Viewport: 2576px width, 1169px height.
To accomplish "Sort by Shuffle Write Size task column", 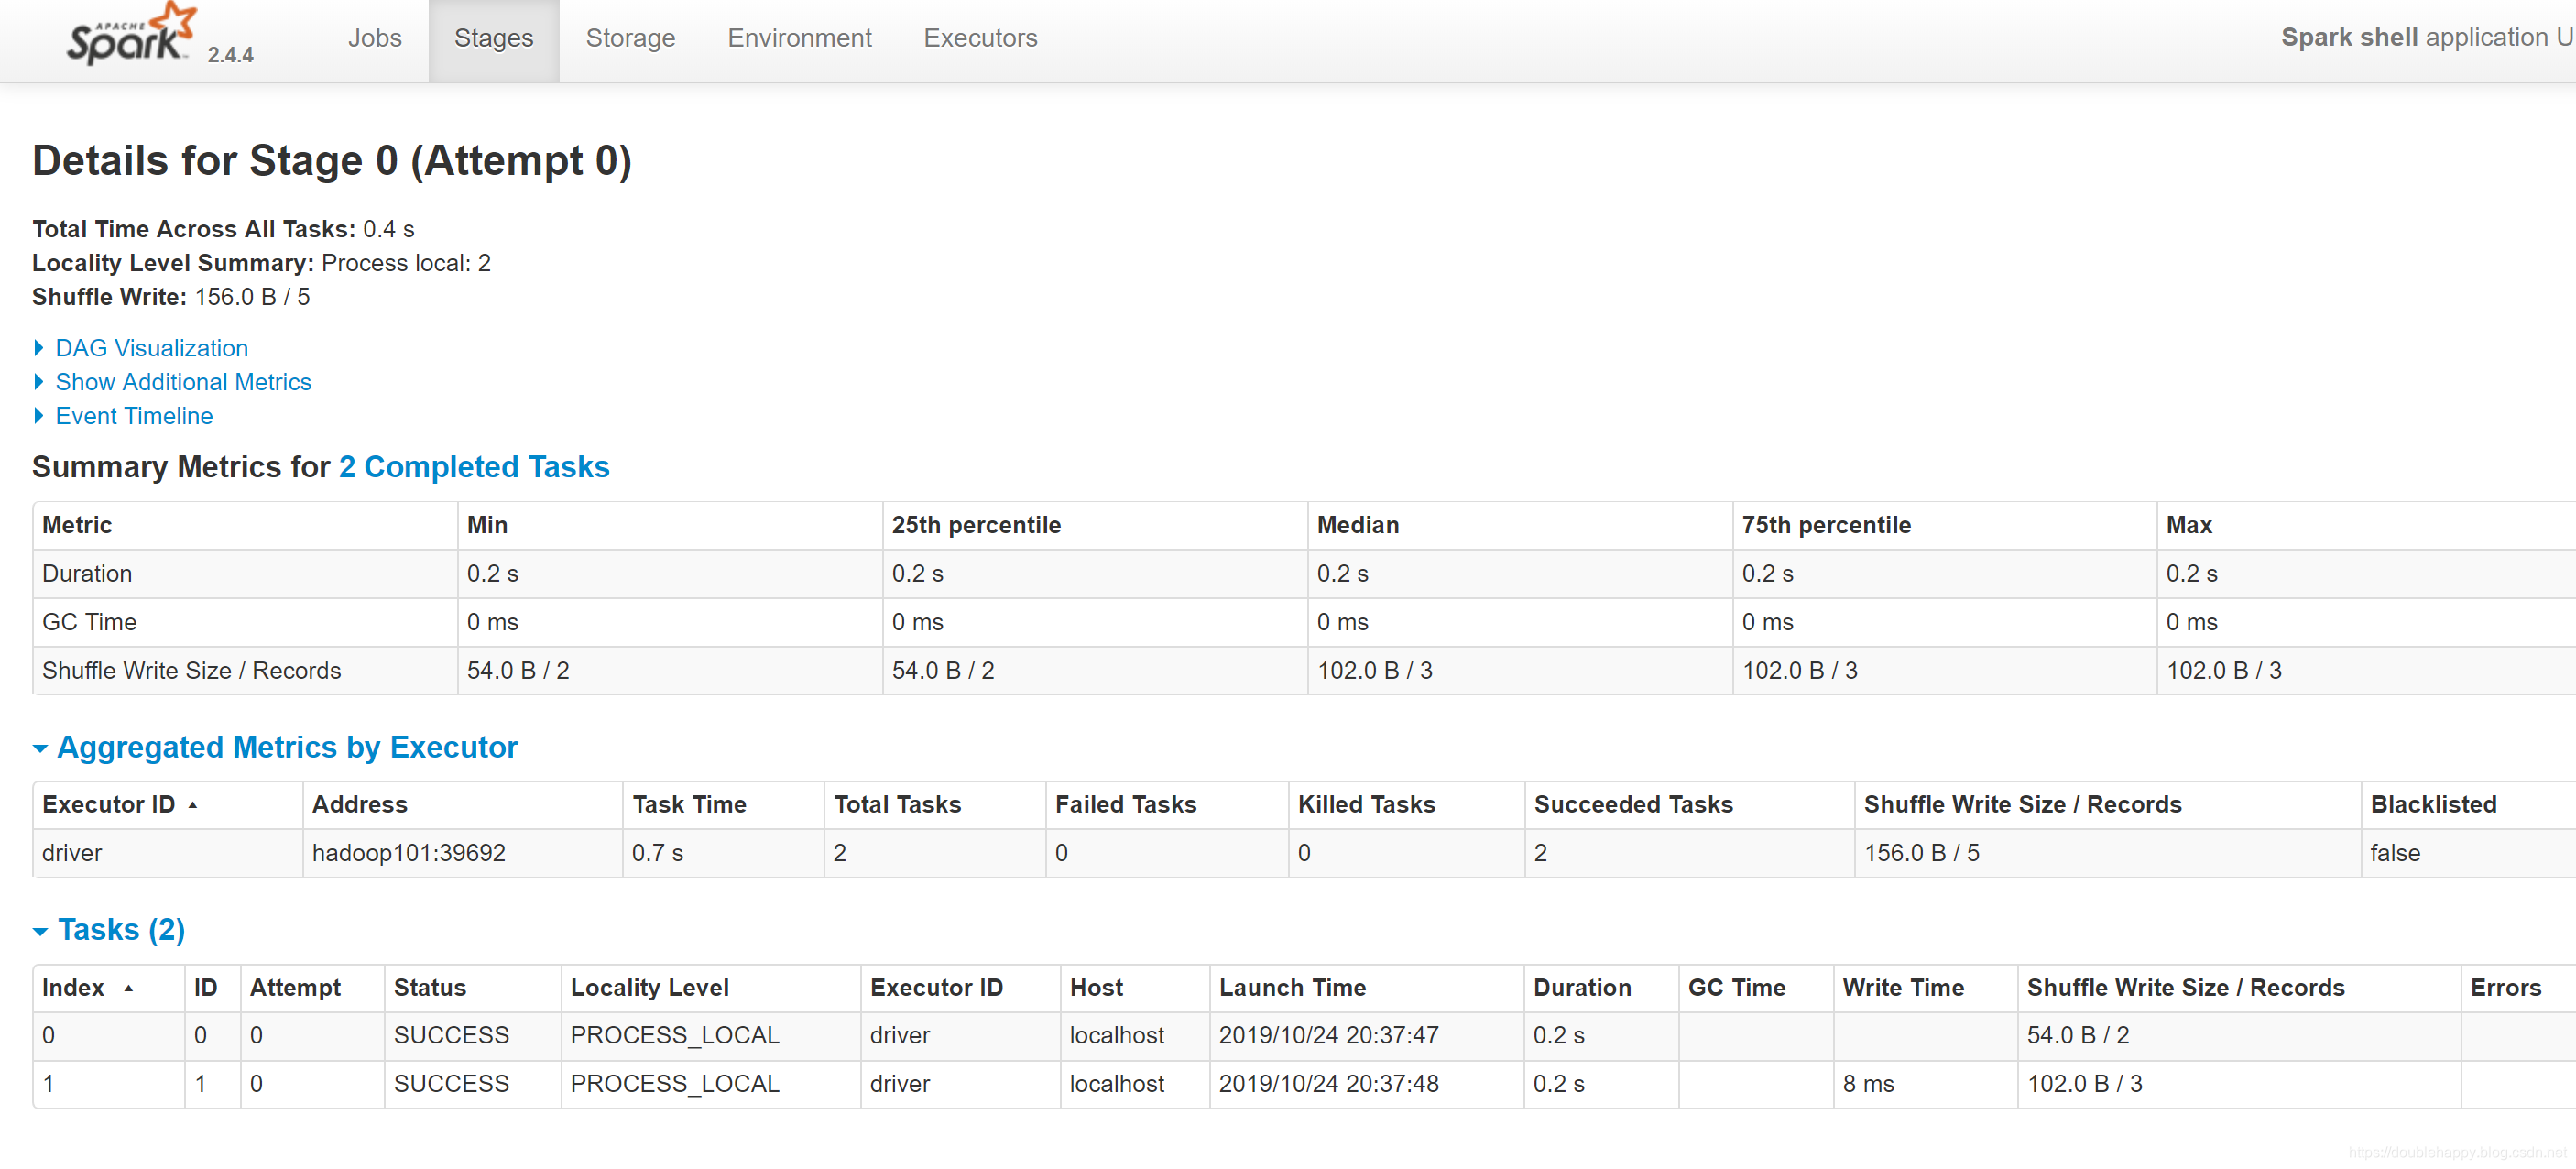I will pos(2185,988).
